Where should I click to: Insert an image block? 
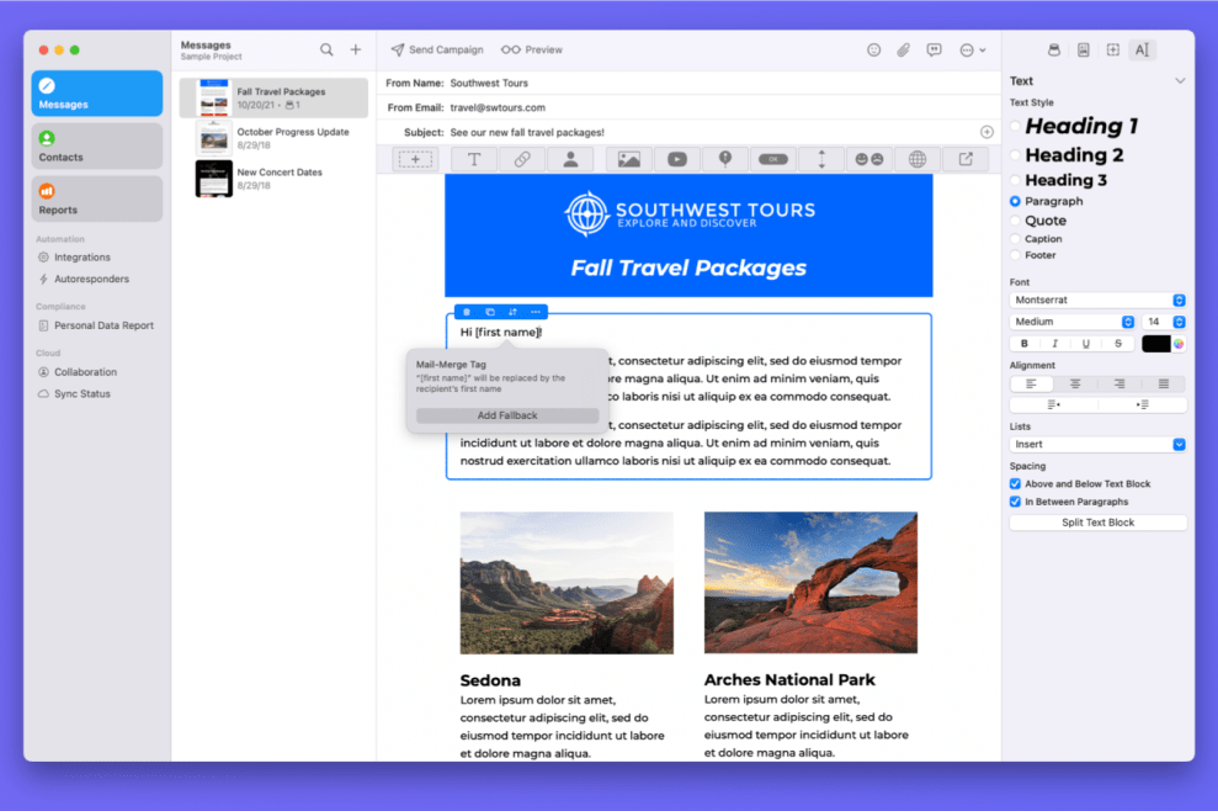(x=629, y=159)
